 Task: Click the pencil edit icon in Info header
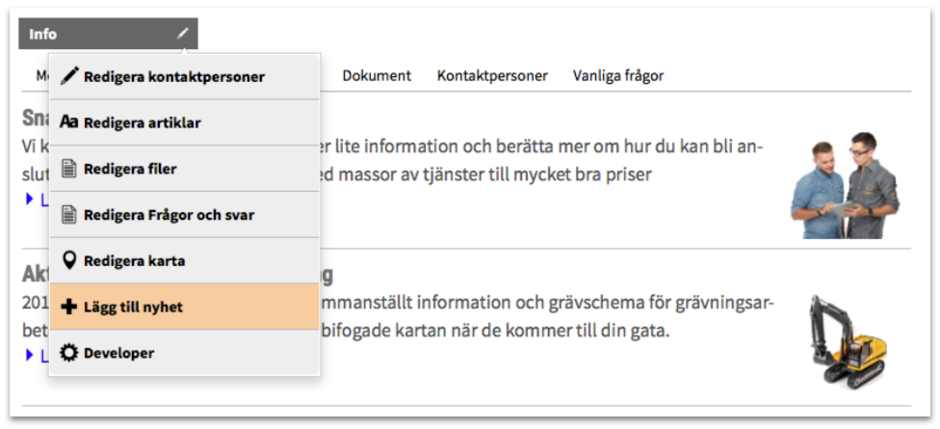[x=182, y=34]
